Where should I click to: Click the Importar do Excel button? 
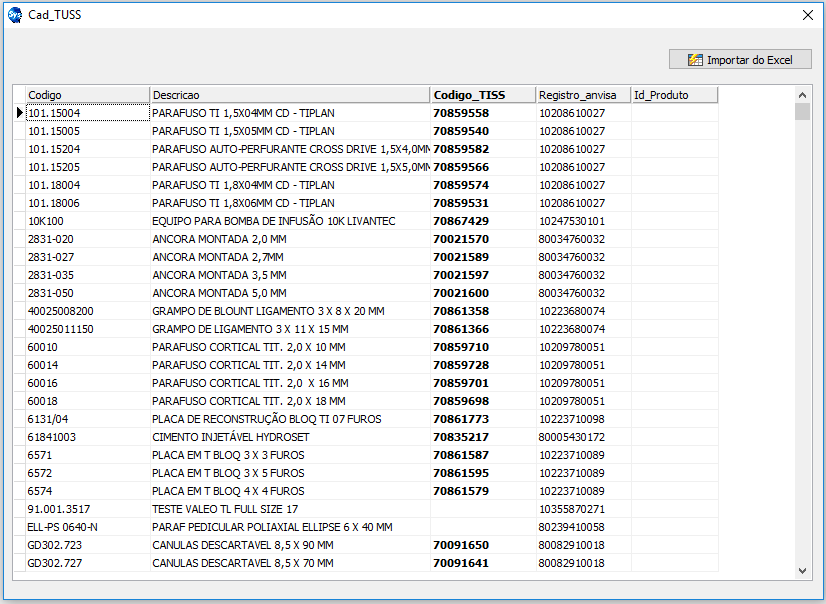(740, 60)
